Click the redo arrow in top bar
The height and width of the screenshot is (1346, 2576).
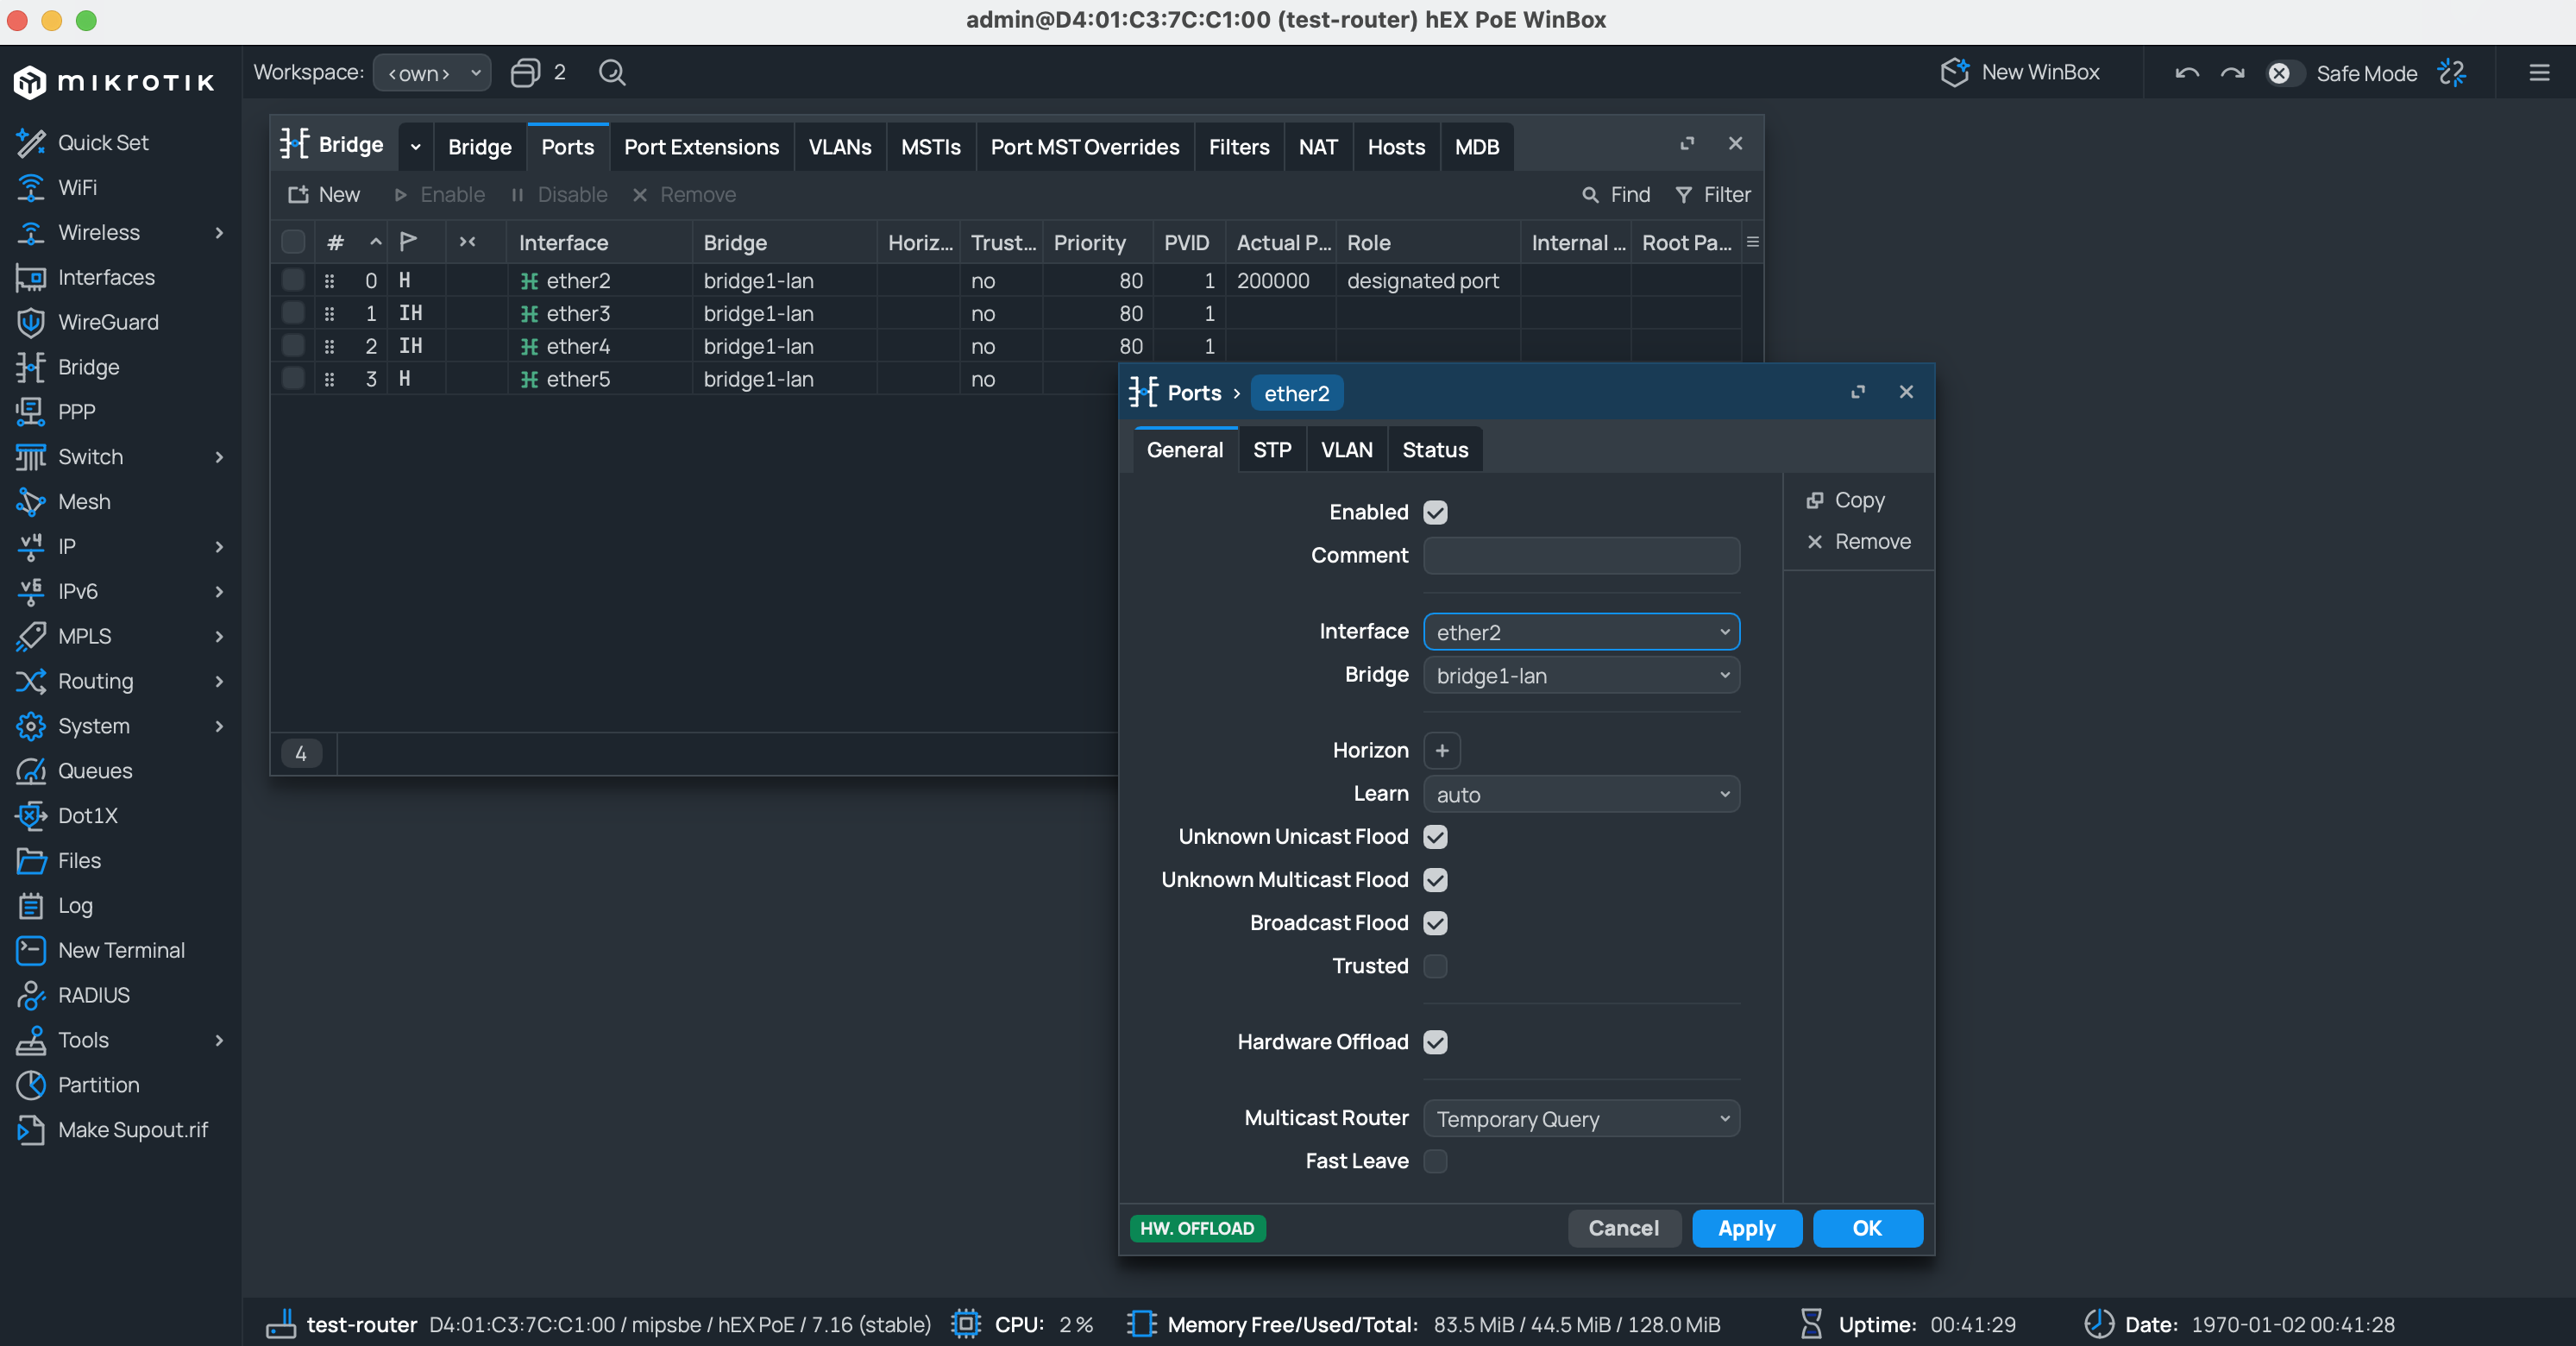pos(2232,73)
